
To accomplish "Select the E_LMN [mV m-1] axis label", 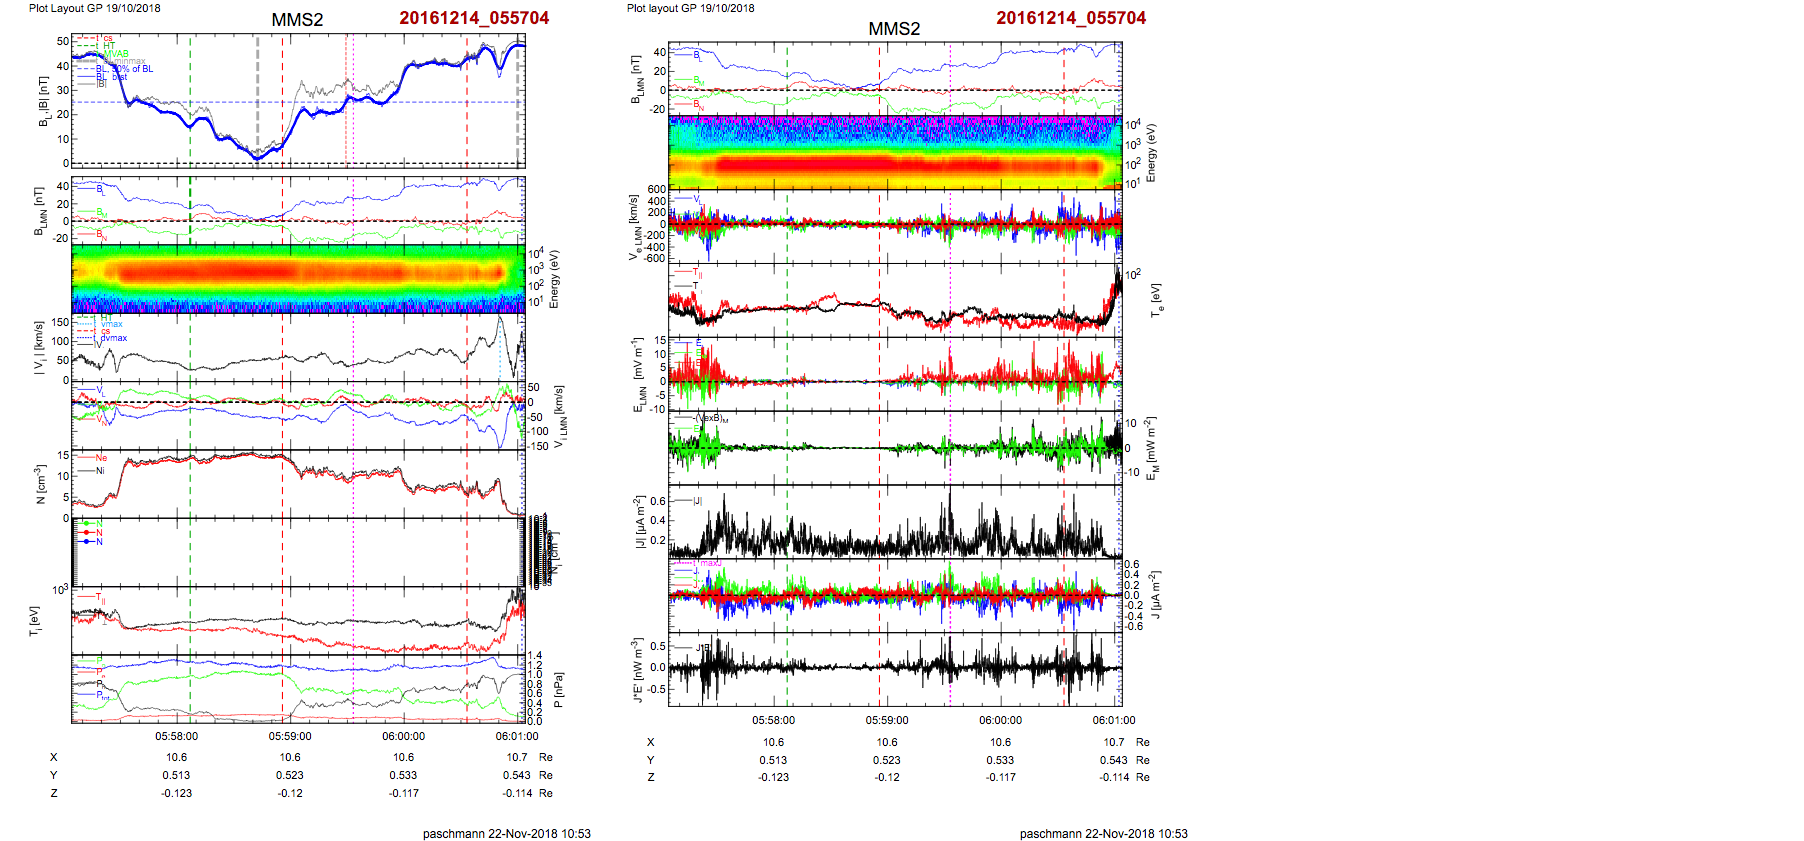I will [x=635, y=375].
